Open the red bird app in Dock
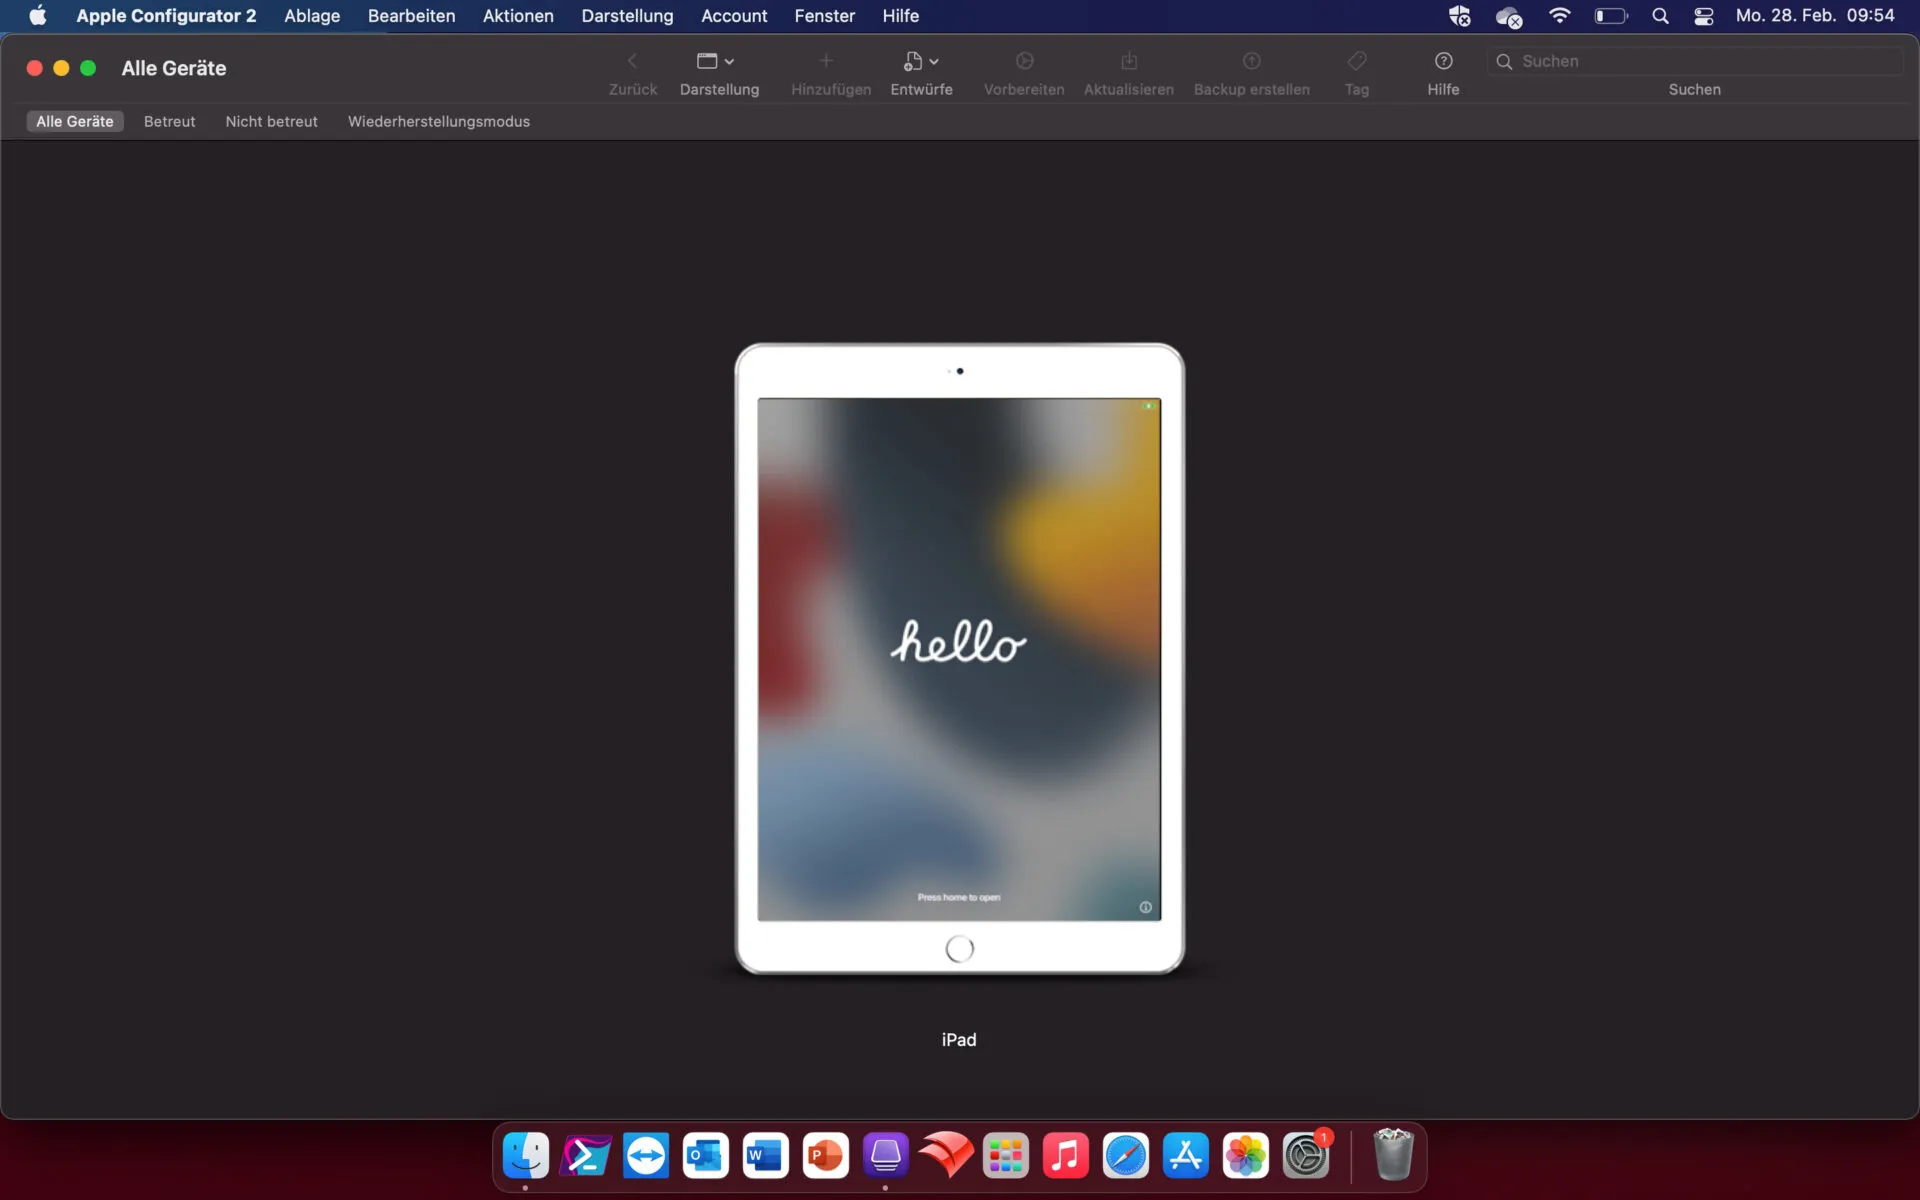The height and width of the screenshot is (1200, 1920). [946, 1155]
